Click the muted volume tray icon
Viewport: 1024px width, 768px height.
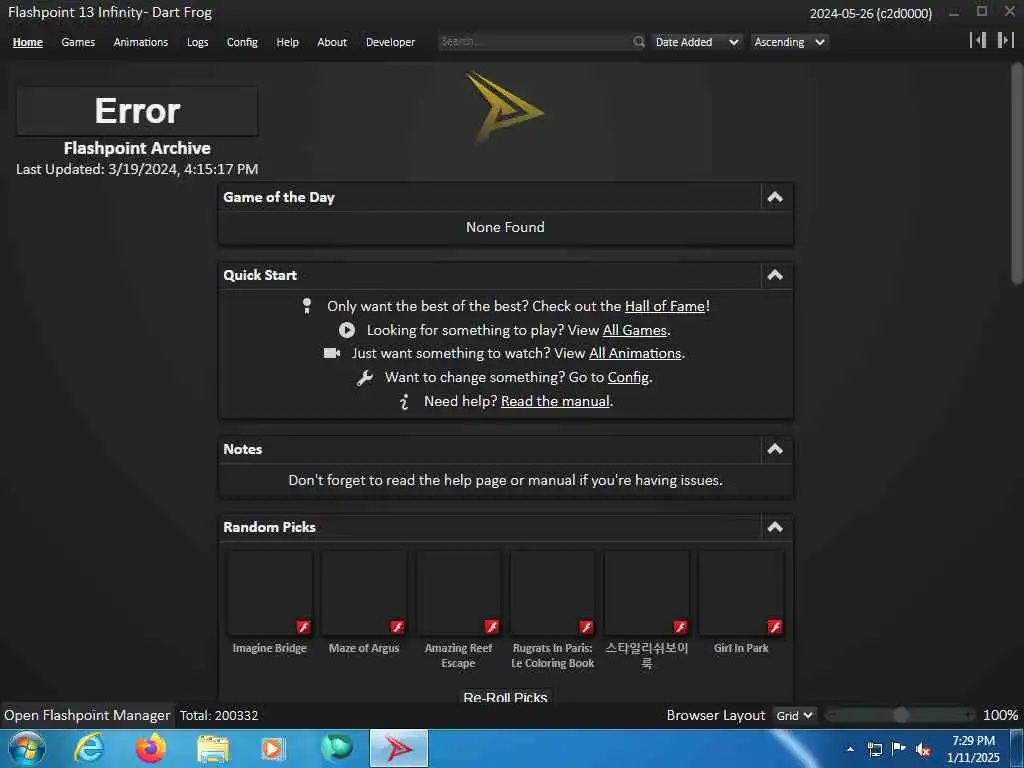click(923, 750)
